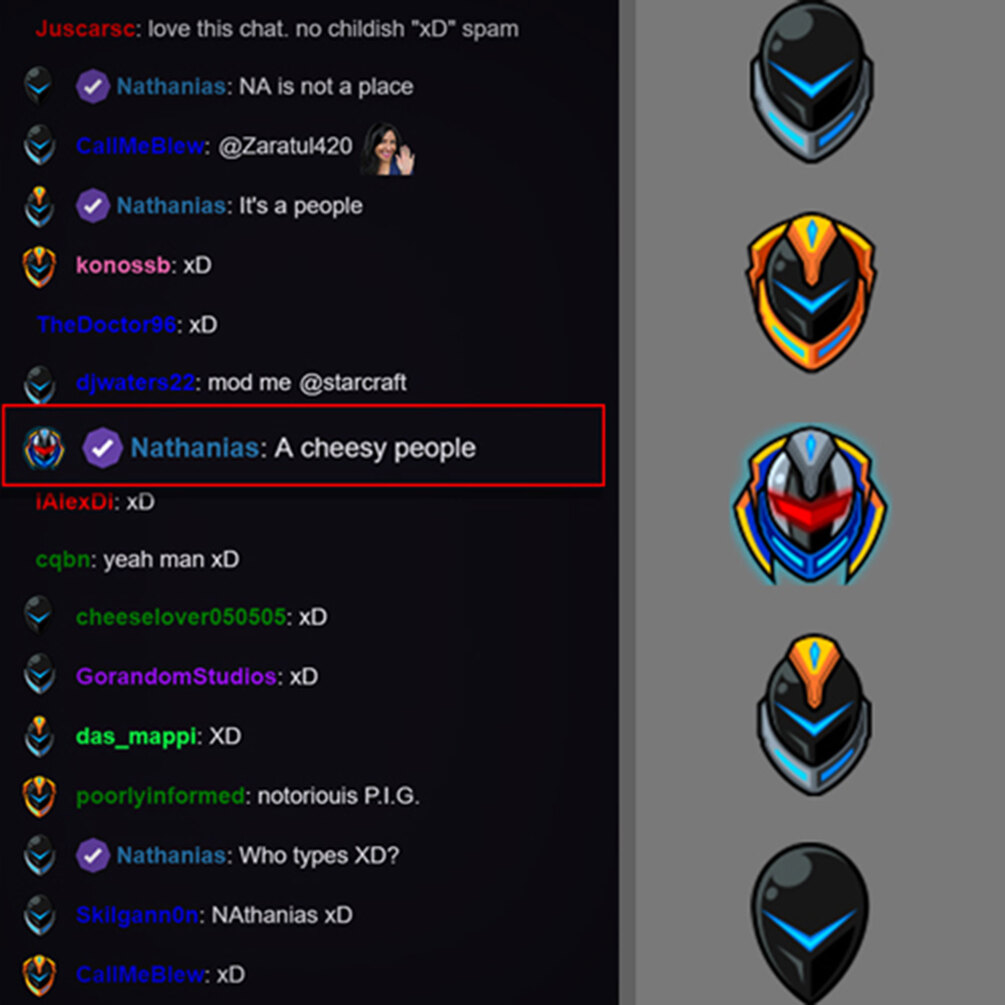Click the verified checkmark beside 'NA is not a place'

[93, 87]
